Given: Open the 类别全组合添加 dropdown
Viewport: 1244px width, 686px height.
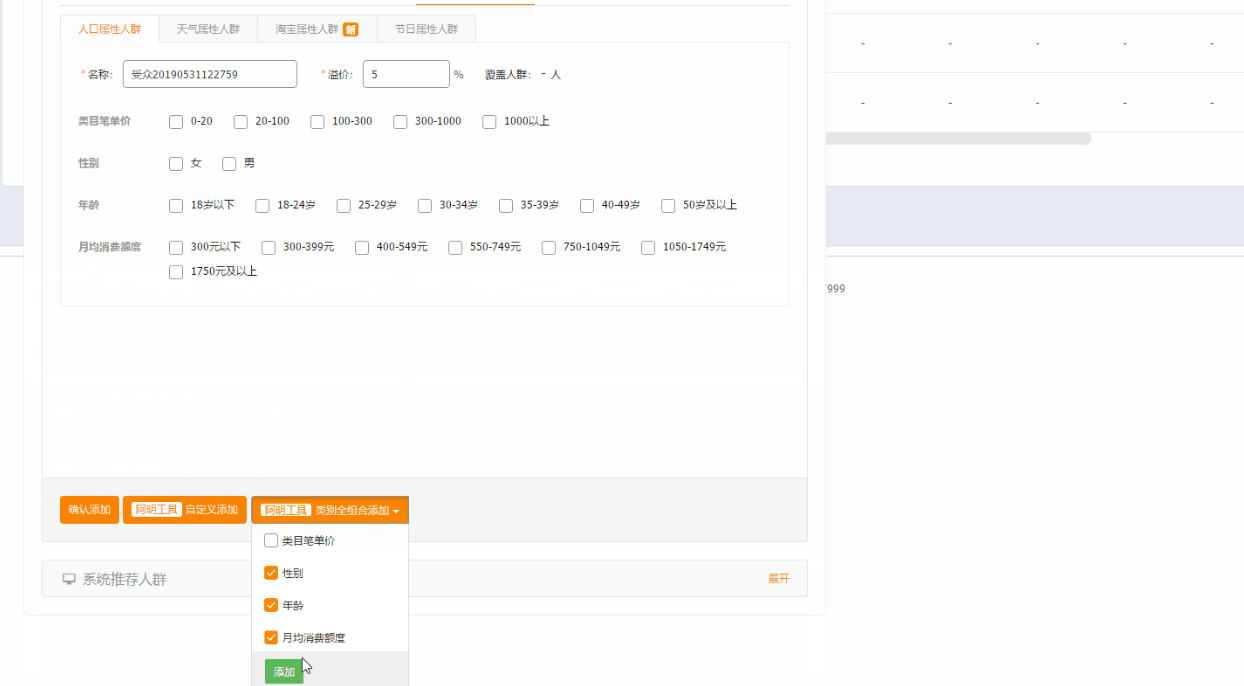Looking at the screenshot, I should (x=331, y=510).
